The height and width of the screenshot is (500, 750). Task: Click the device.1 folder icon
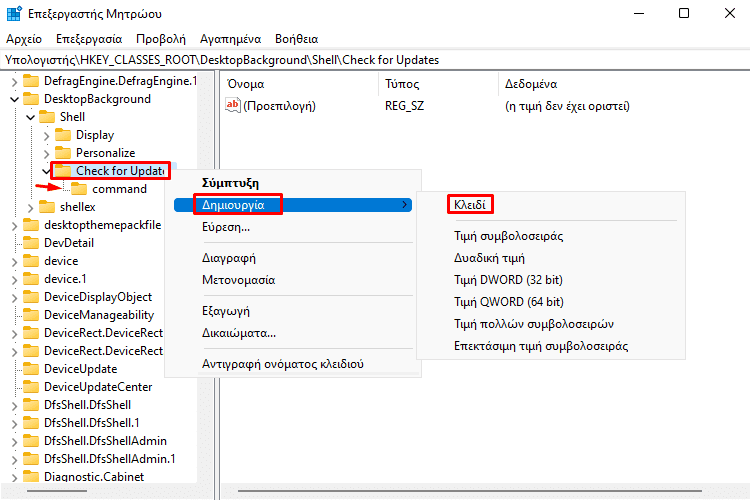click(31, 278)
